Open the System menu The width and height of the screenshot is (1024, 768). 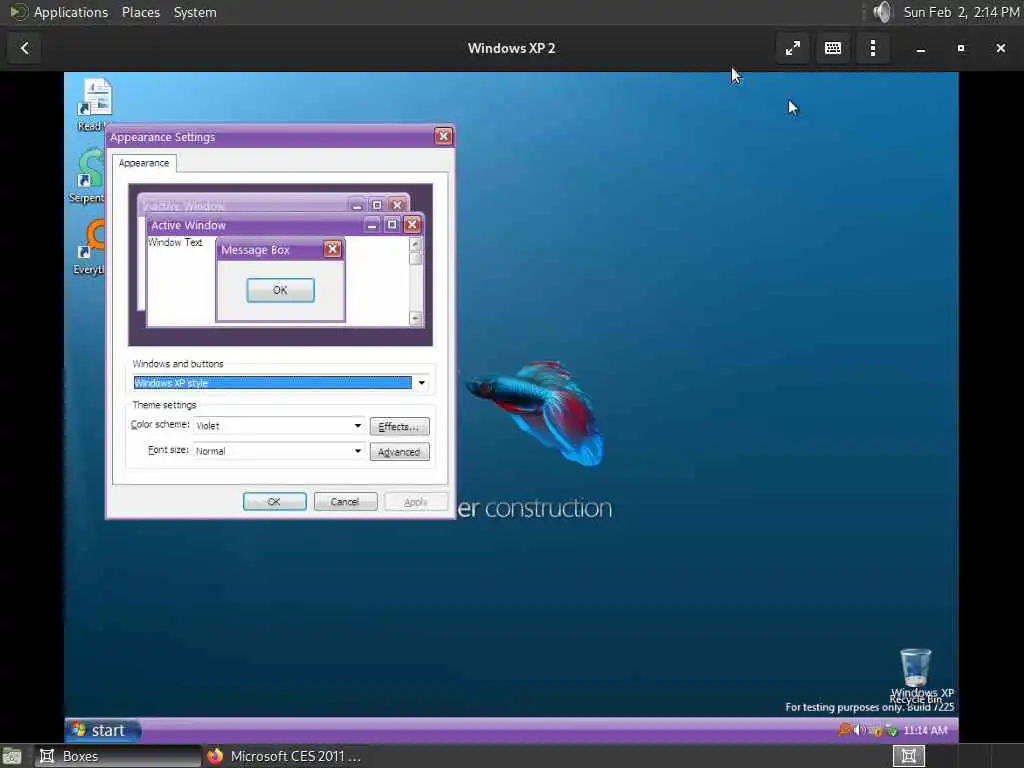[195, 12]
